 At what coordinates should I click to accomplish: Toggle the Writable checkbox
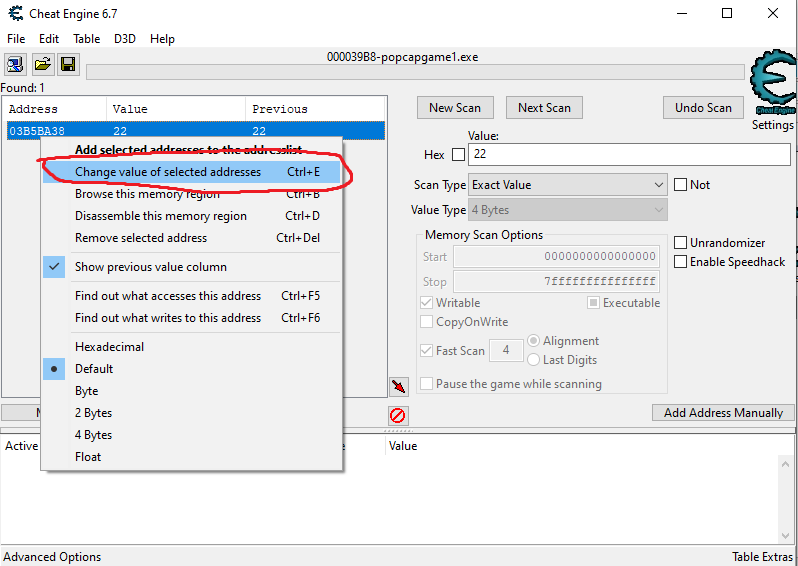(426, 303)
